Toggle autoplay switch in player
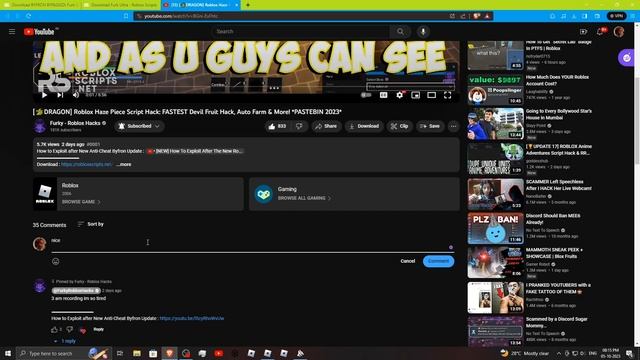 [366, 95]
